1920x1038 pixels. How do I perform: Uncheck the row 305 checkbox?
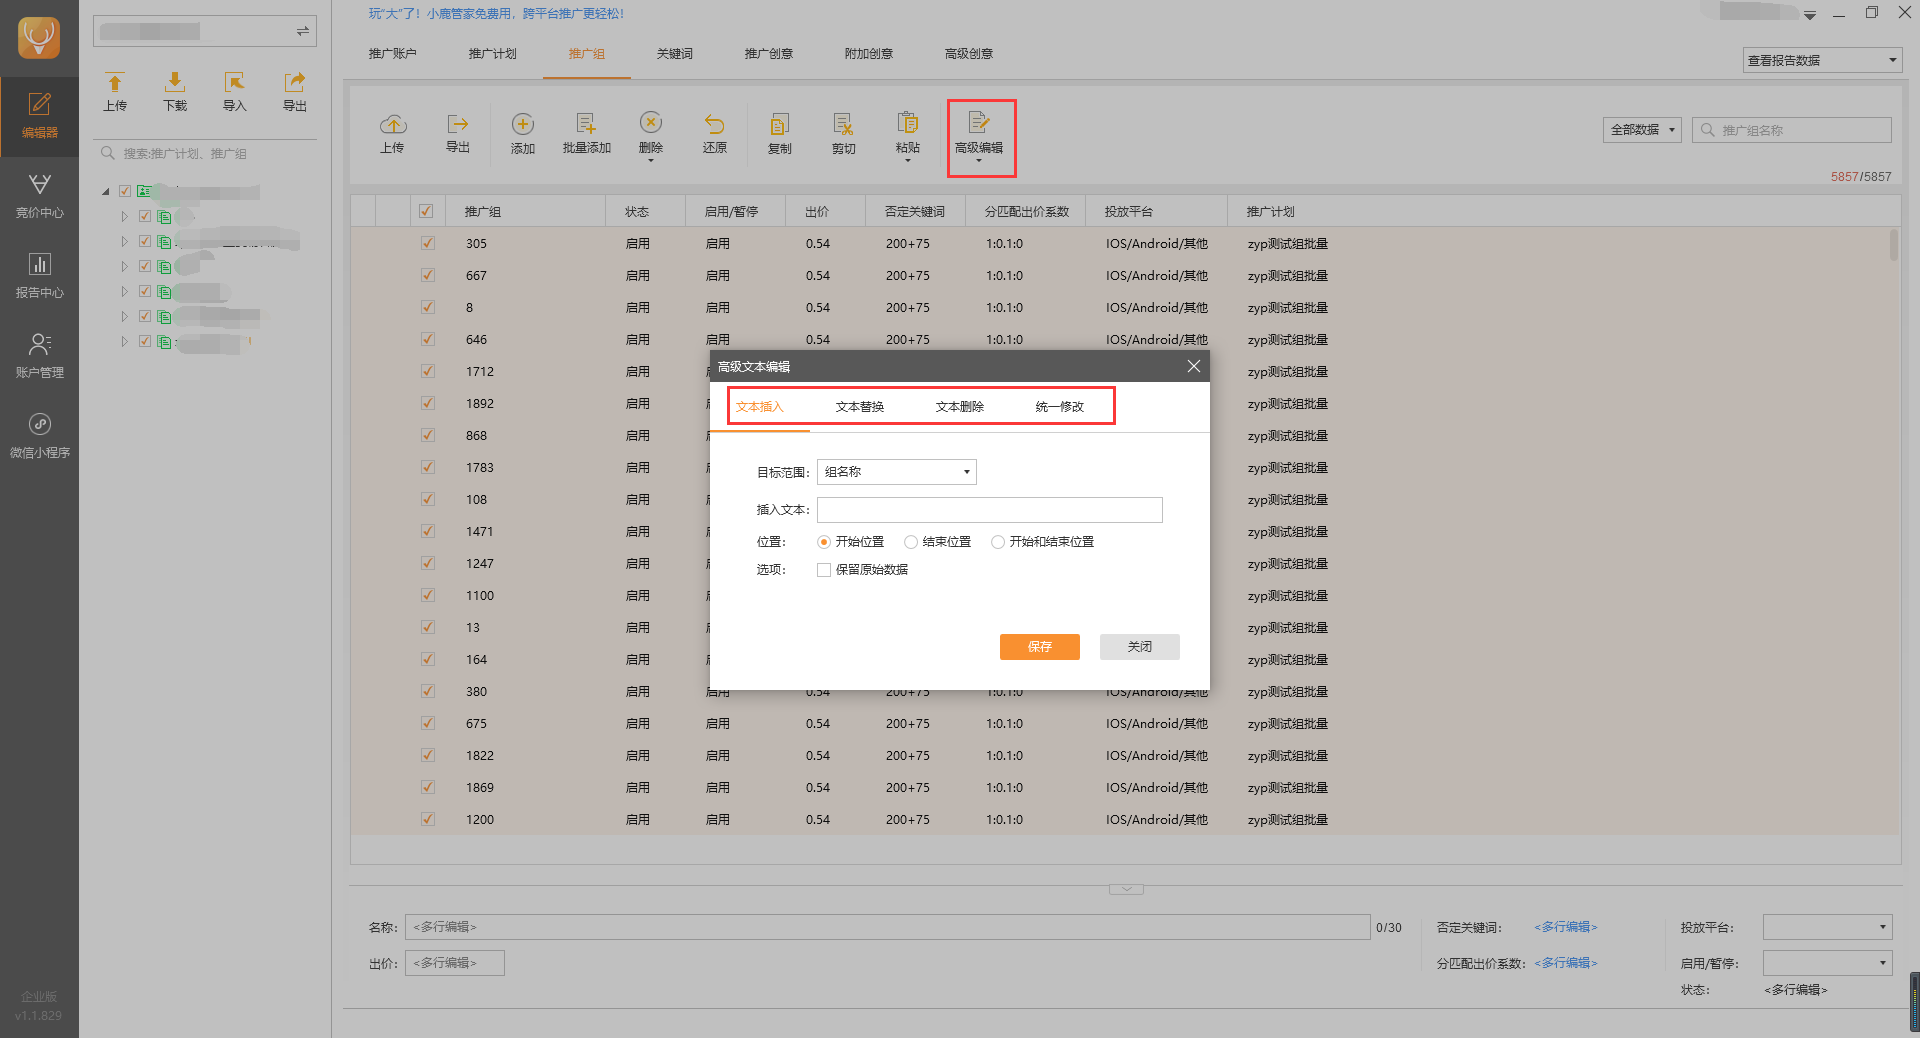(428, 243)
